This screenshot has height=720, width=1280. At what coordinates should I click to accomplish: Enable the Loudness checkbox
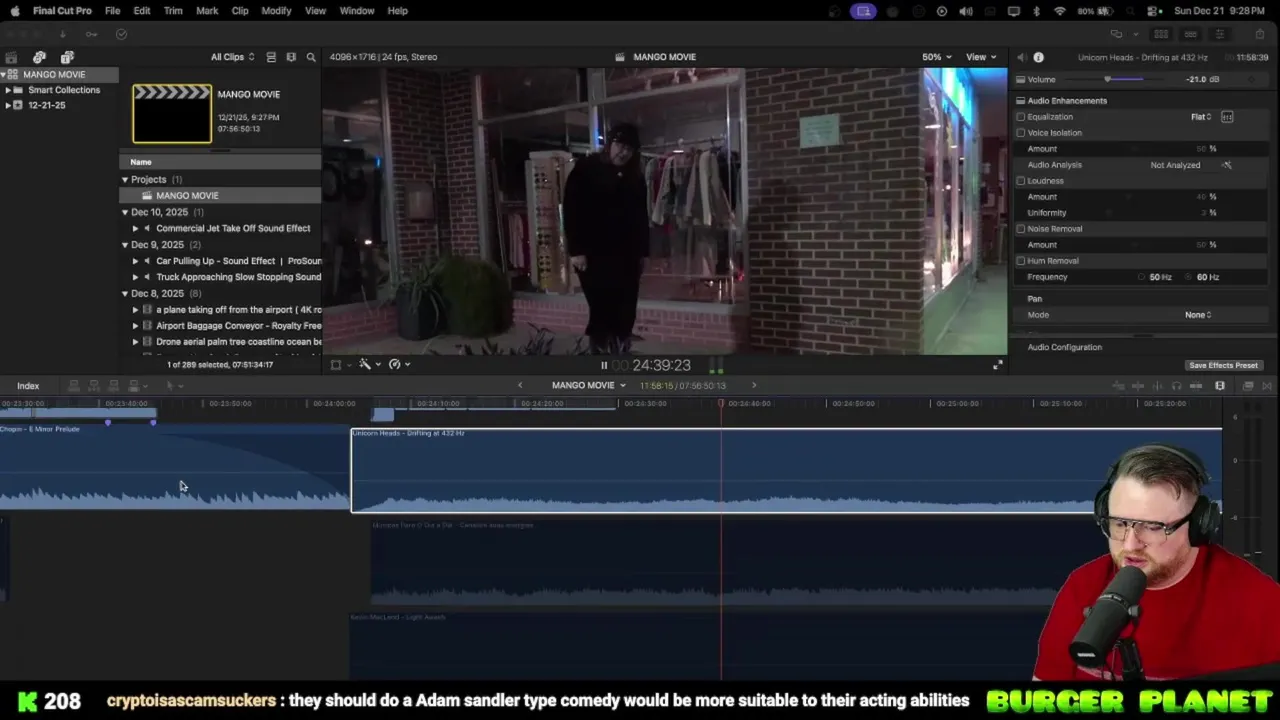tap(1021, 181)
